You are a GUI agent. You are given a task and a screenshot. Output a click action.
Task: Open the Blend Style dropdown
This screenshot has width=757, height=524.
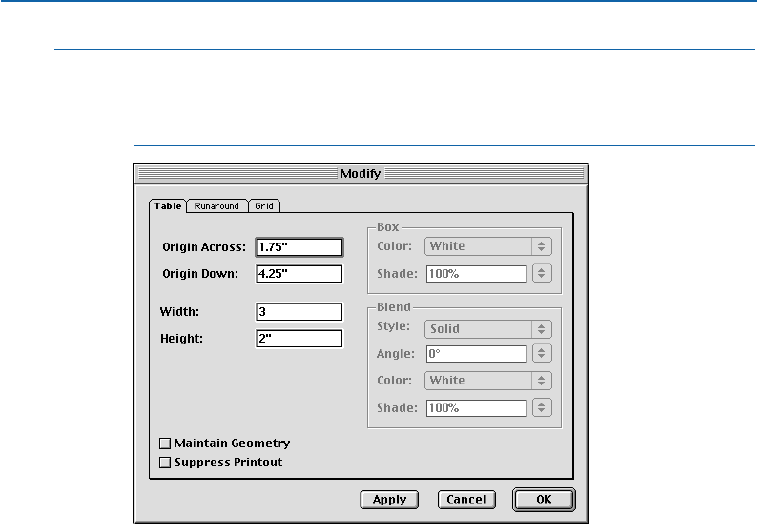click(x=488, y=329)
